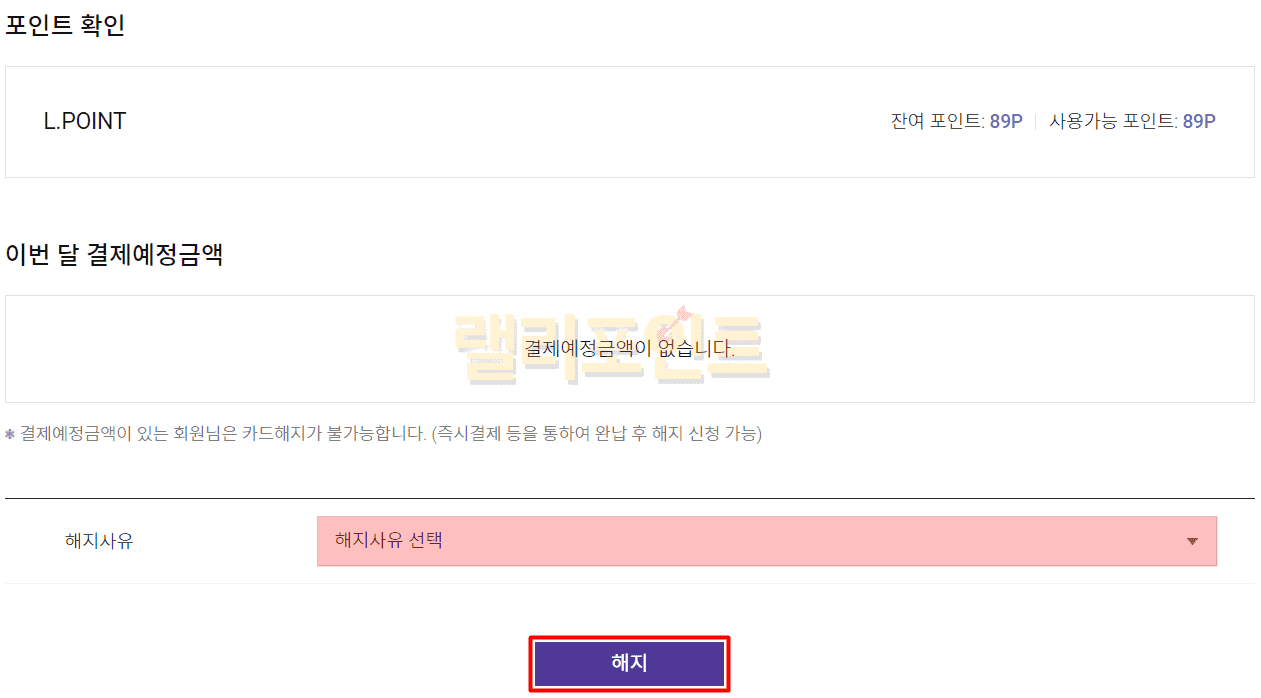
Task: Click the 잔여 포인트 89P value
Action: pos(1006,122)
